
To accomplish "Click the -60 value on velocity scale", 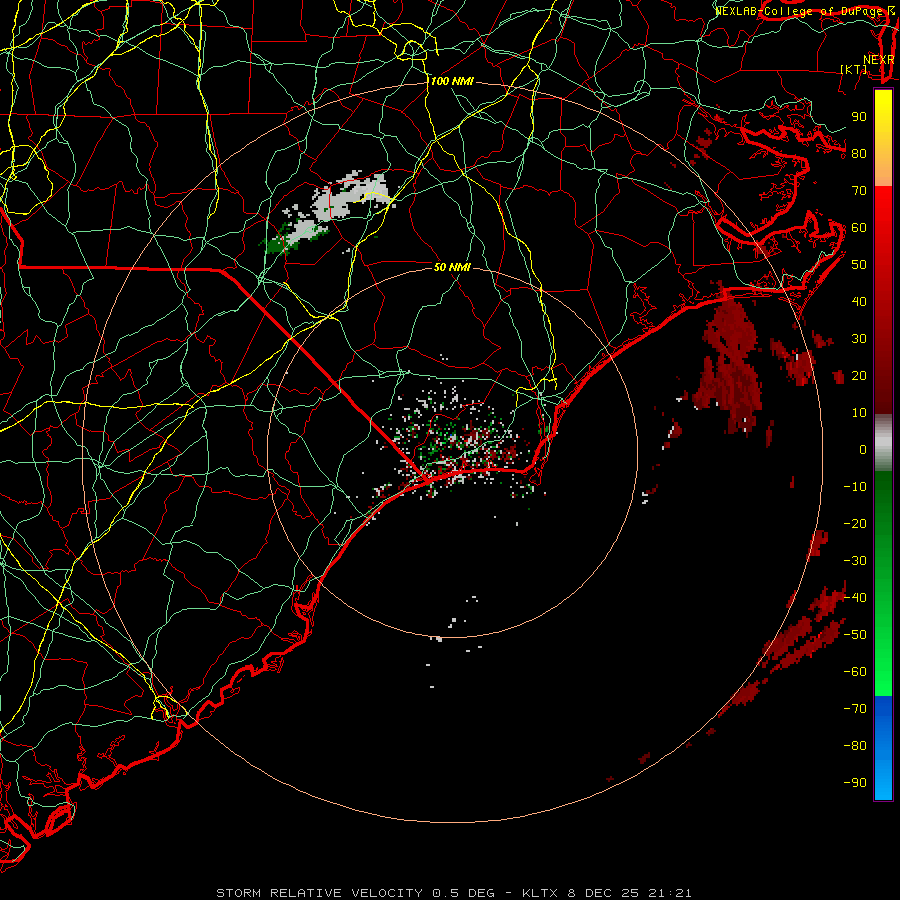I will tap(855, 672).
